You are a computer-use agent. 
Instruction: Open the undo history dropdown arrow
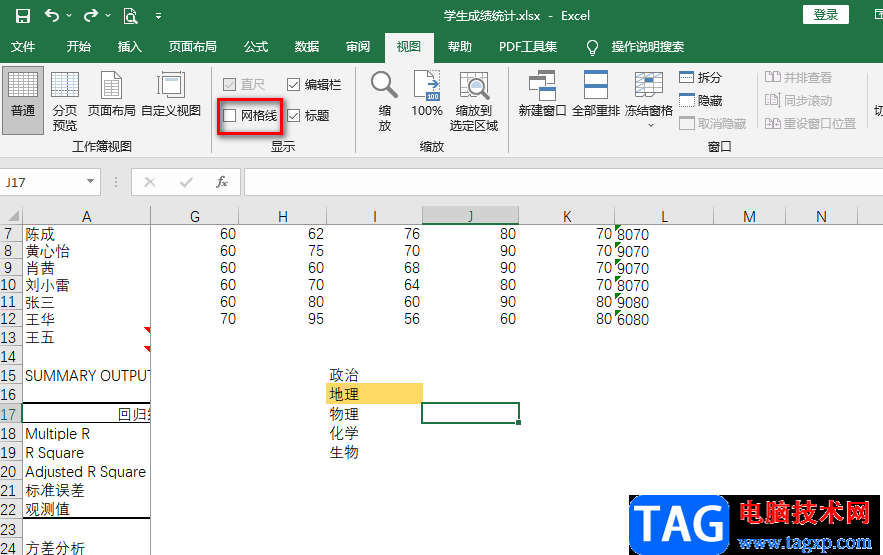(69, 16)
